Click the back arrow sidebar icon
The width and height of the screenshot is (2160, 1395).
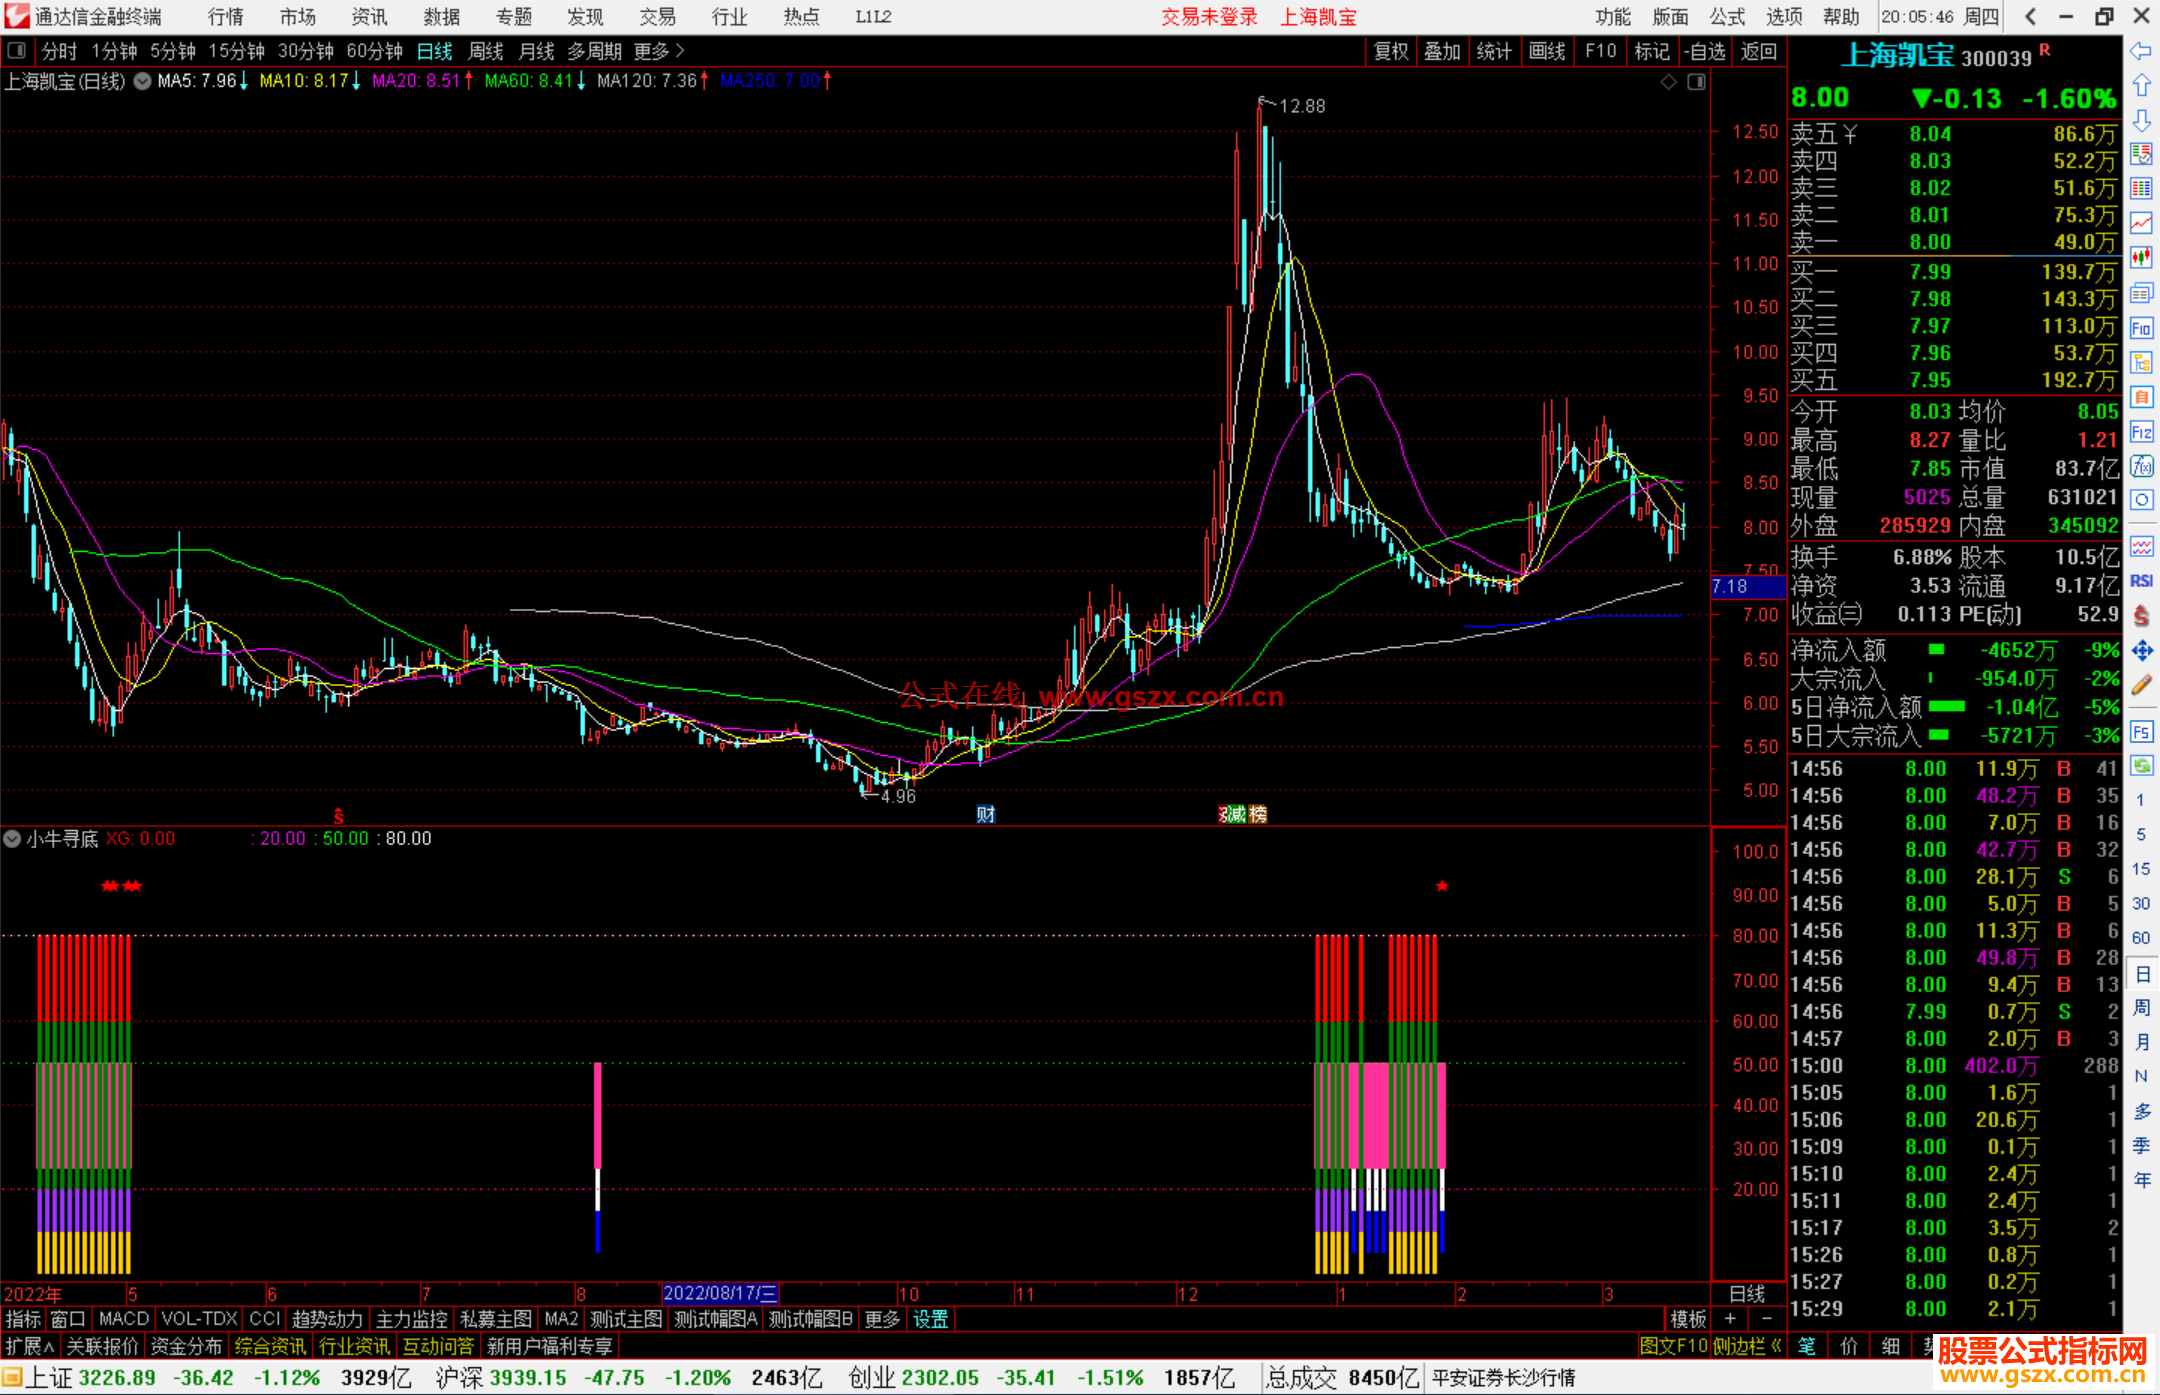coord(2141,51)
